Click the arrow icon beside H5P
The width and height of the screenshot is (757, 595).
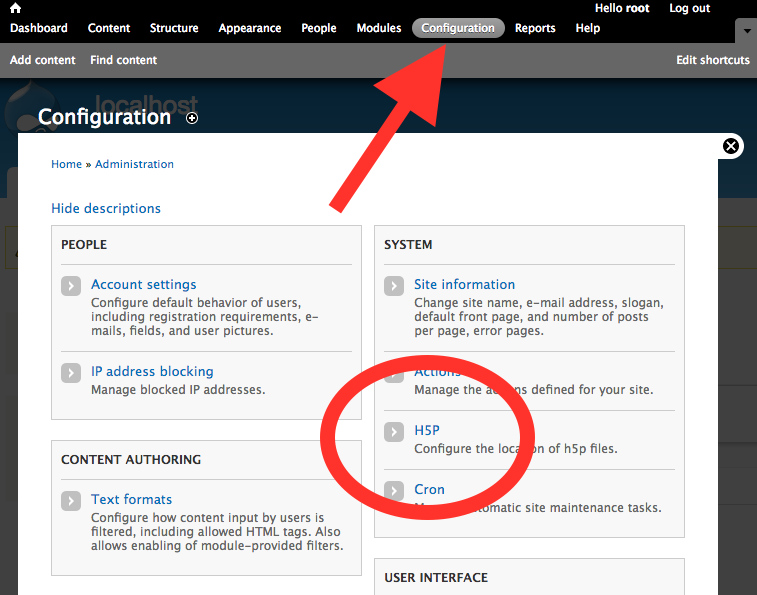395,432
